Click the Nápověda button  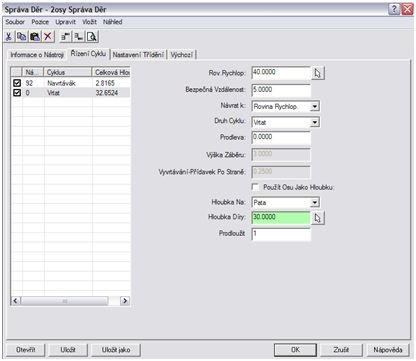pos(388,350)
